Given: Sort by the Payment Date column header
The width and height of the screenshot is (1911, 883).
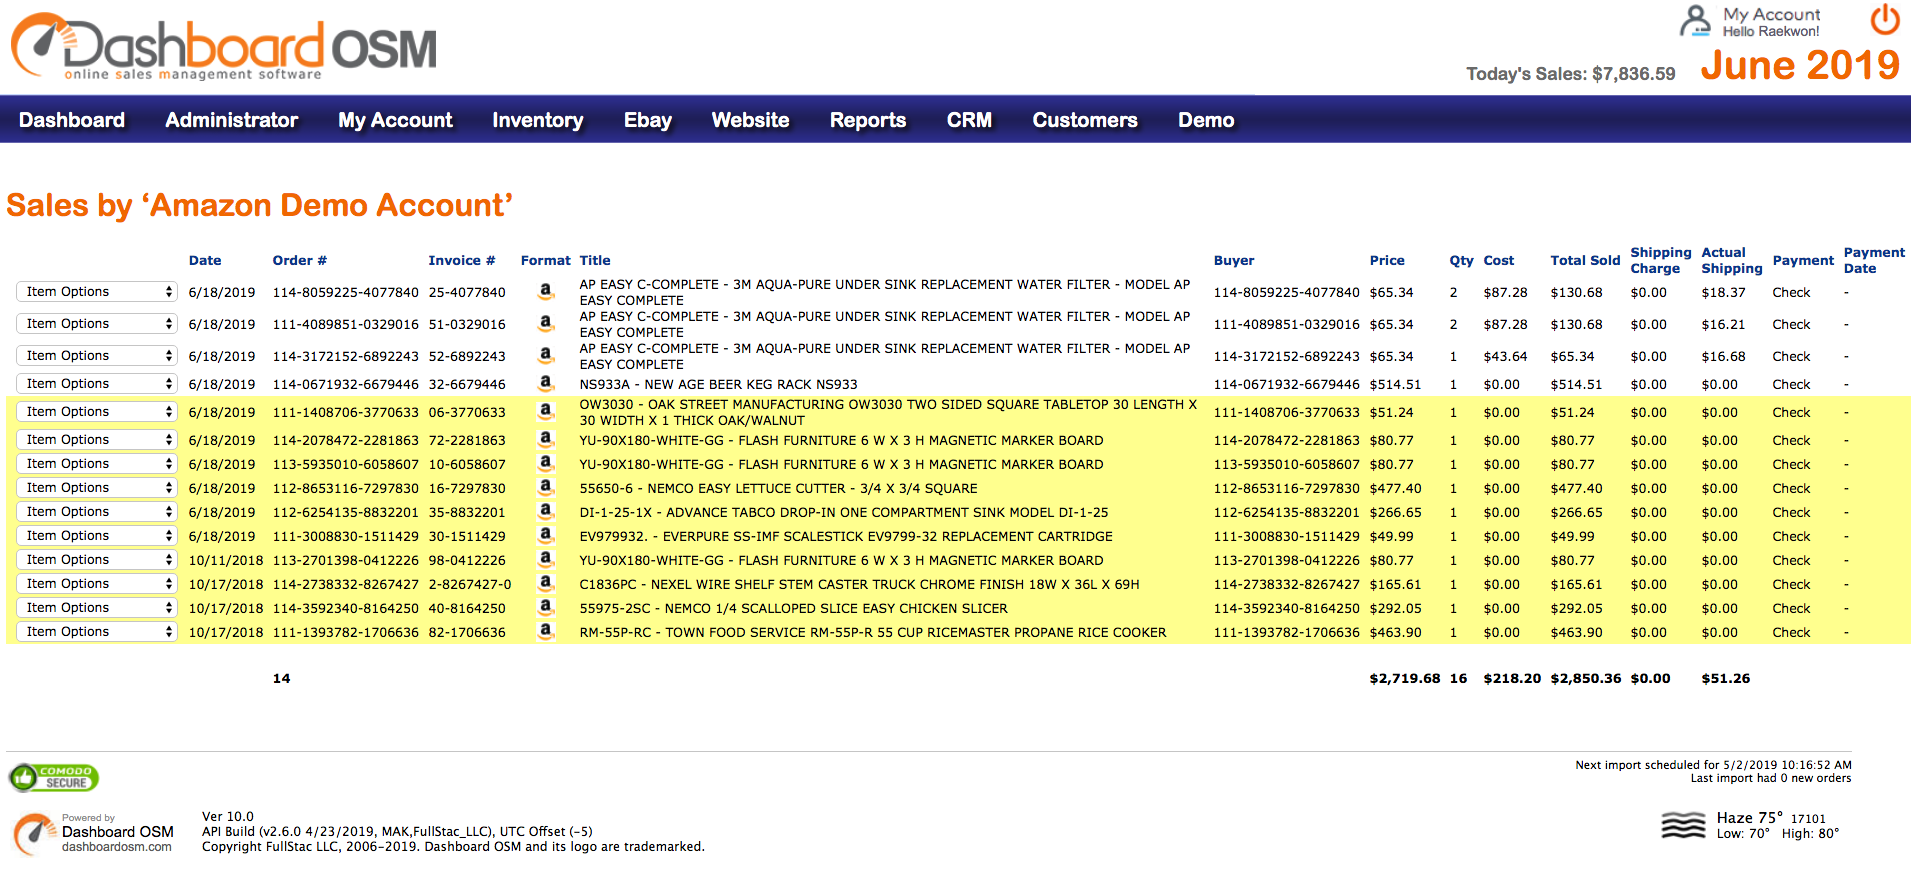Looking at the screenshot, I should point(1874,260).
